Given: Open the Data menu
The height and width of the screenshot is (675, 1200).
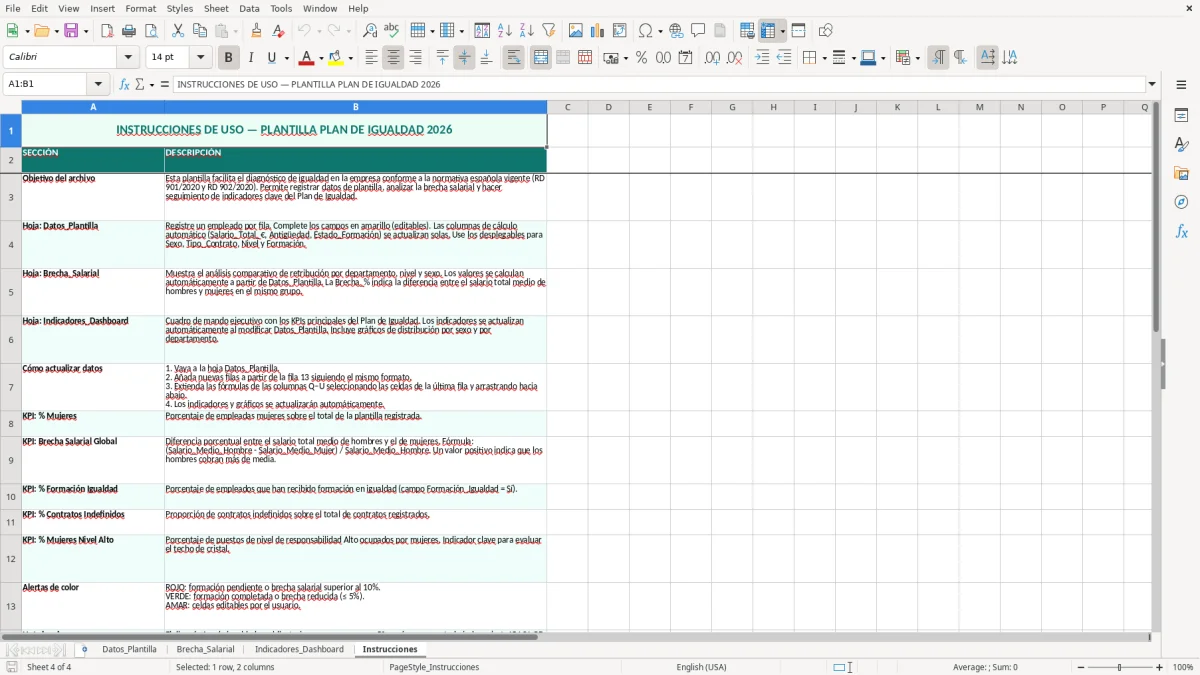Looking at the screenshot, I should click(x=249, y=8).
